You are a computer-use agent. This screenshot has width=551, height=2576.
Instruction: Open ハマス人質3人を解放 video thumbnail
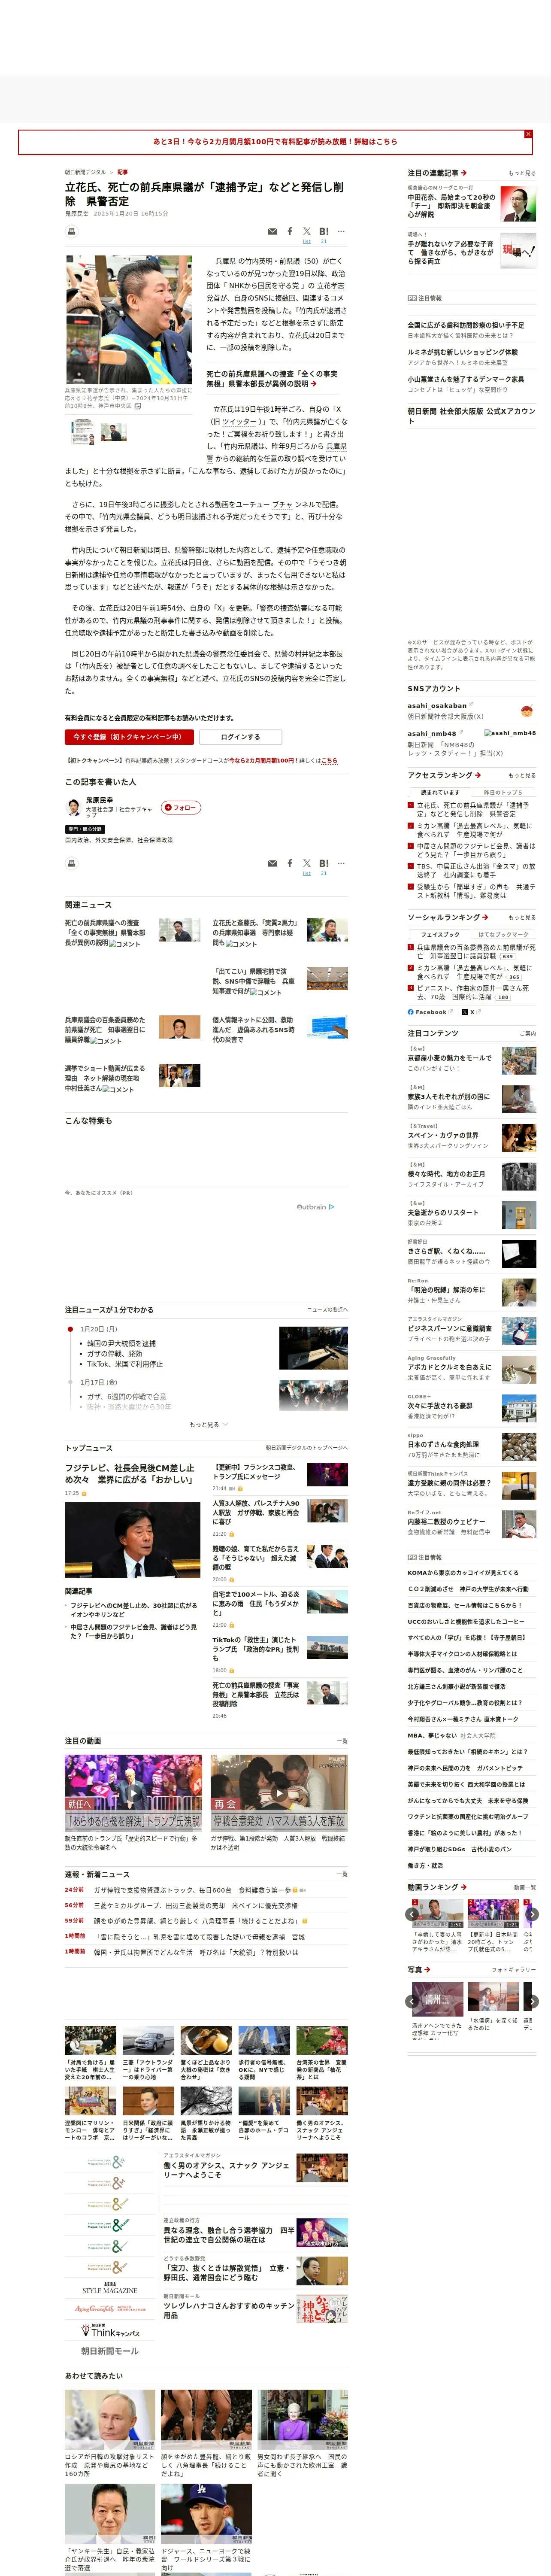[279, 1792]
